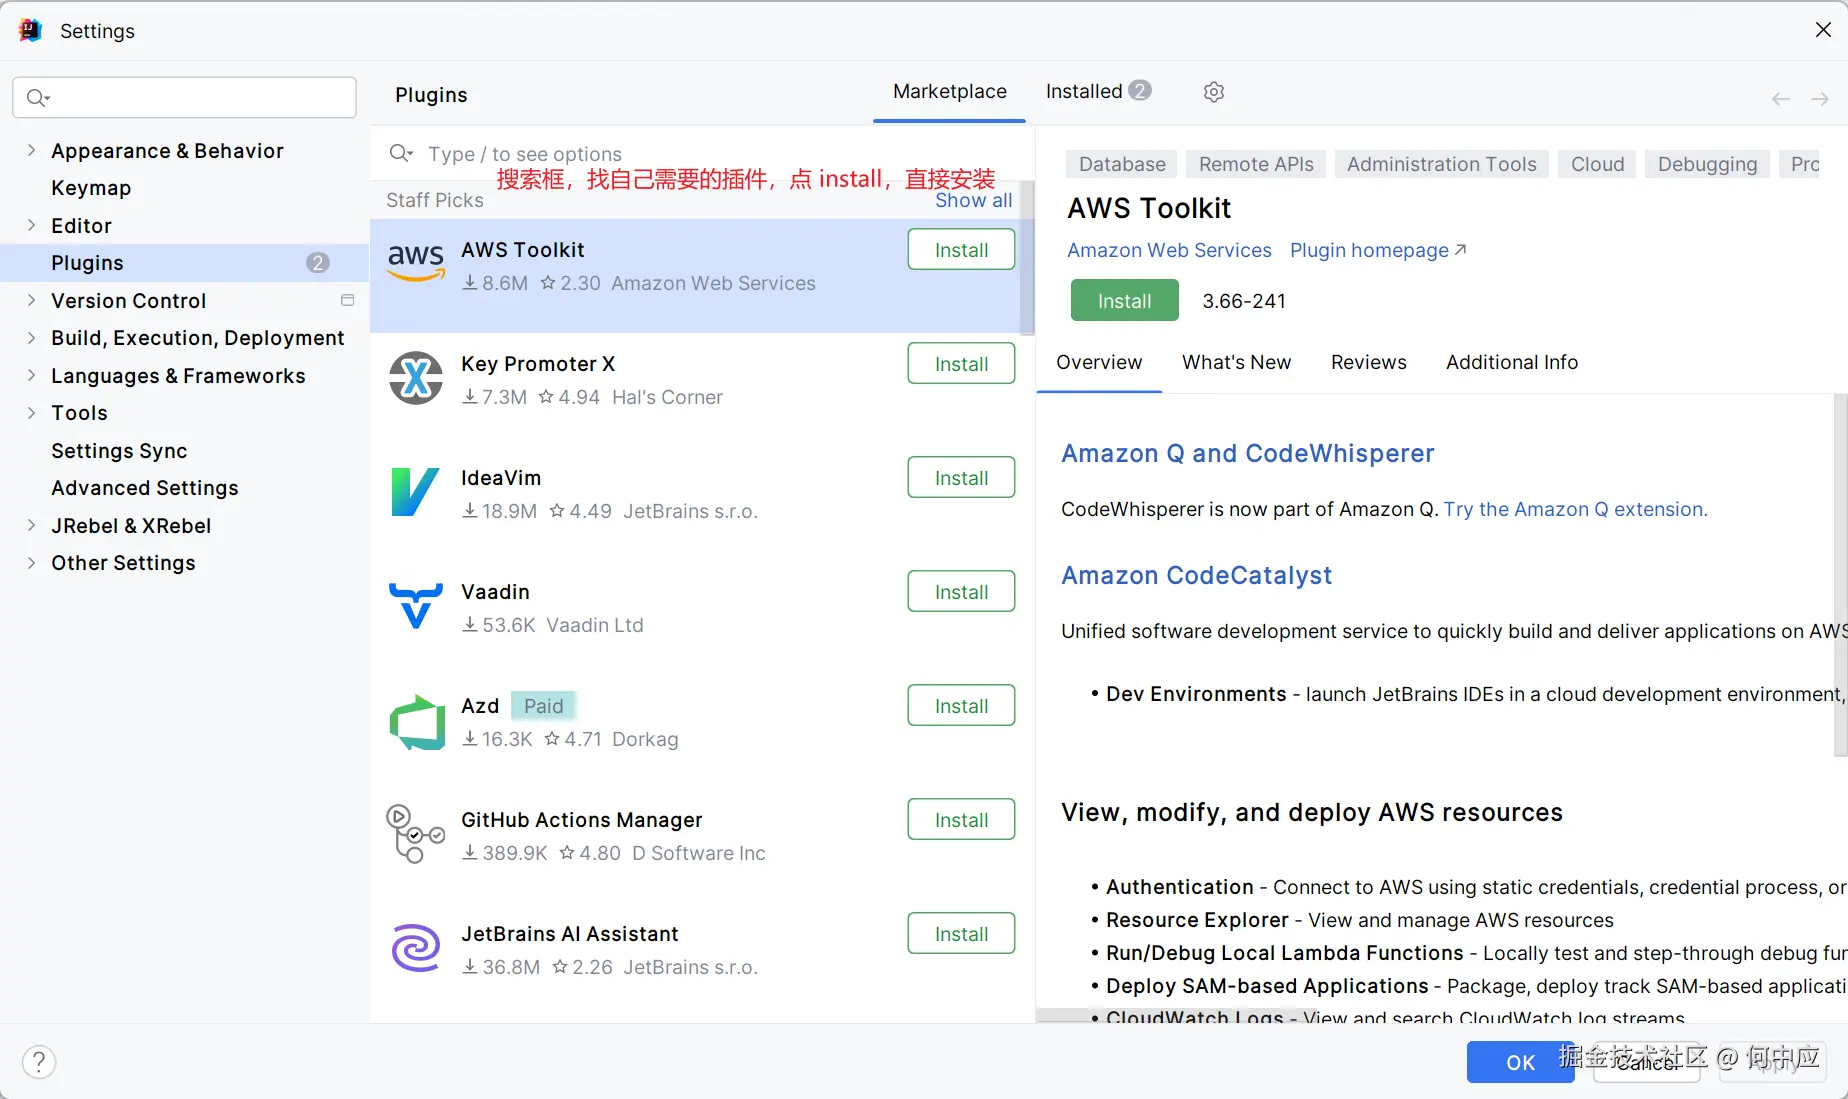The image size is (1848, 1099).
Task: Expand the Version Control section
Action: pos(31,300)
